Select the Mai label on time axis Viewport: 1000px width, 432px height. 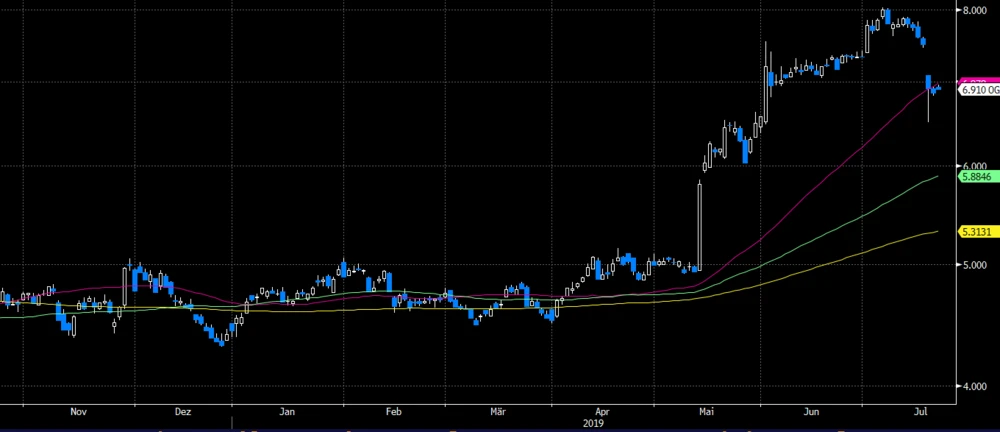click(x=708, y=411)
